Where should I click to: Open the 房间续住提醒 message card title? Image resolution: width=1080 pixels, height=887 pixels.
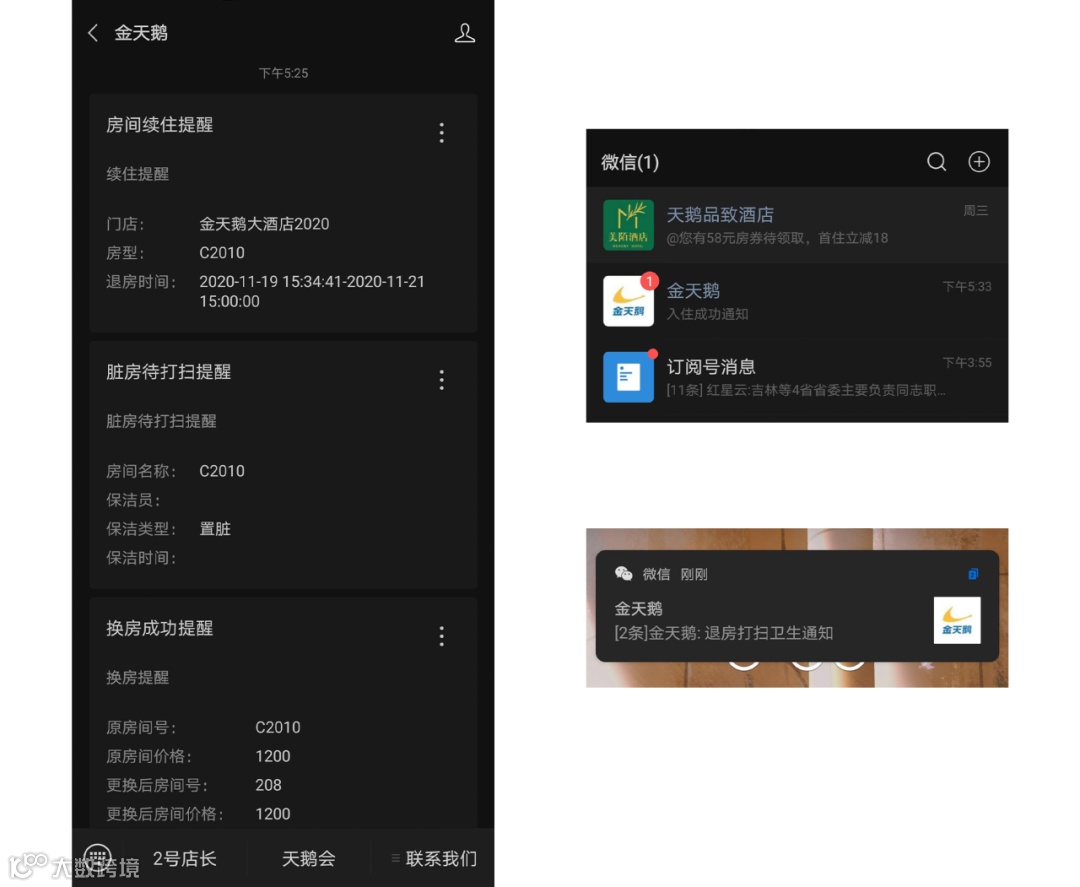pos(160,125)
